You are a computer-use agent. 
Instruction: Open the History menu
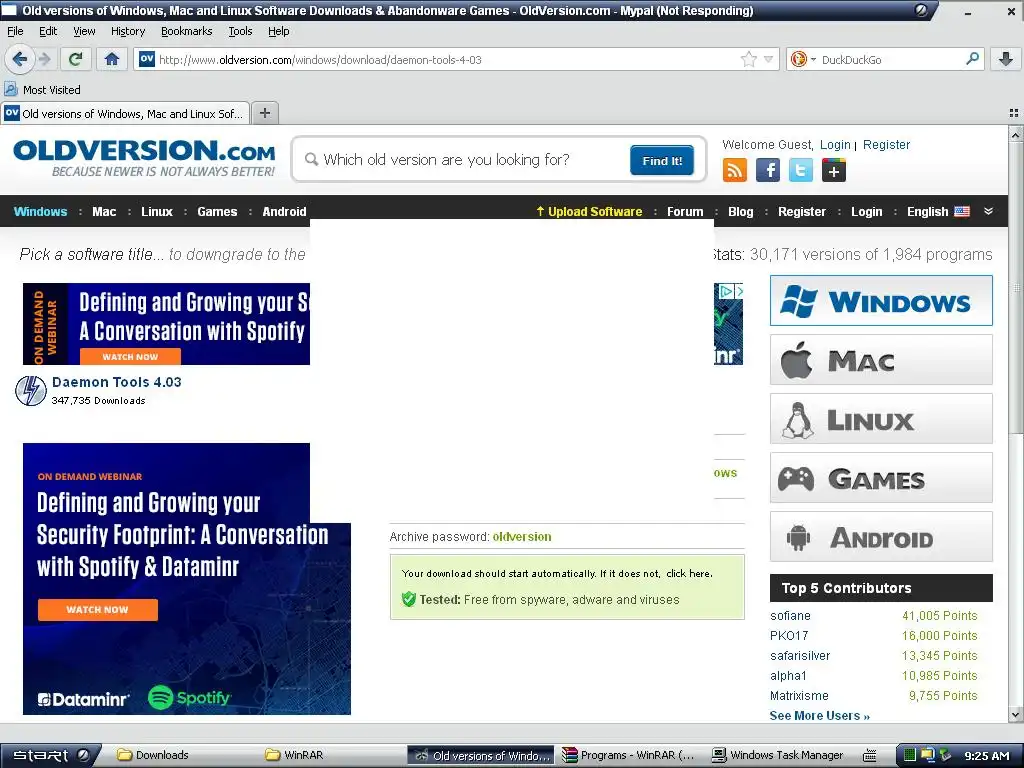tap(128, 31)
